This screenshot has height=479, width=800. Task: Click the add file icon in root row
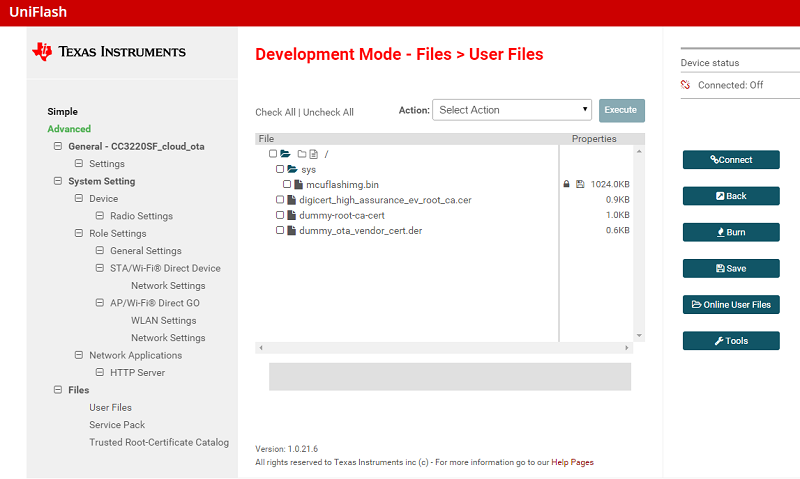click(x=313, y=154)
